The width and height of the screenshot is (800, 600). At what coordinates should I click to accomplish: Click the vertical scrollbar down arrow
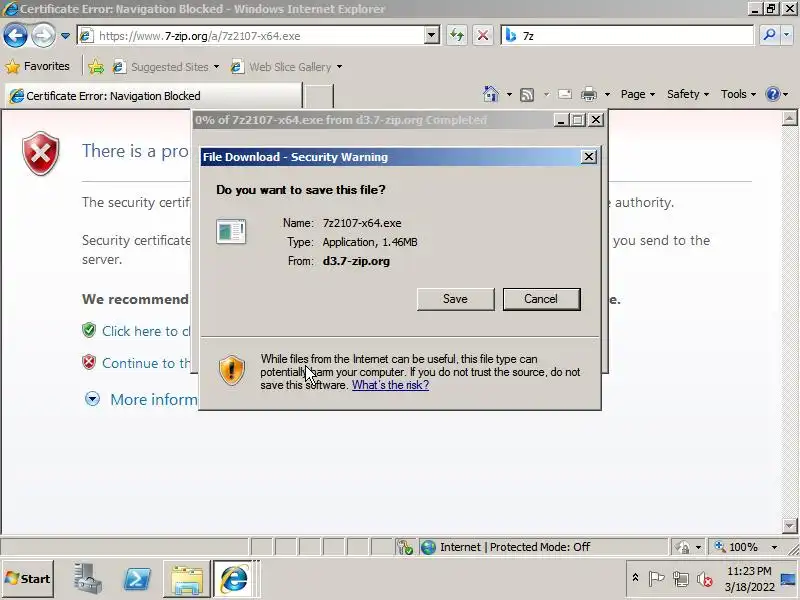789,526
